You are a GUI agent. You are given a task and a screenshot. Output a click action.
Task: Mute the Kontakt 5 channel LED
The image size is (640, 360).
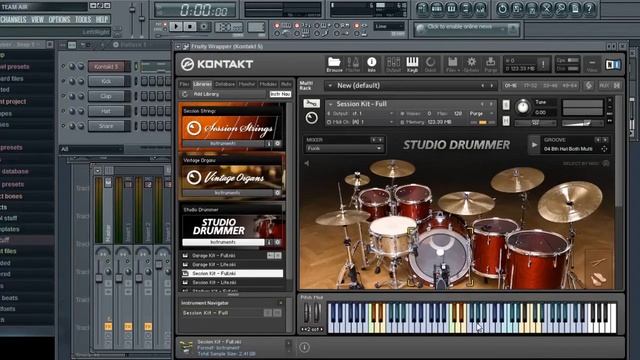63,66
